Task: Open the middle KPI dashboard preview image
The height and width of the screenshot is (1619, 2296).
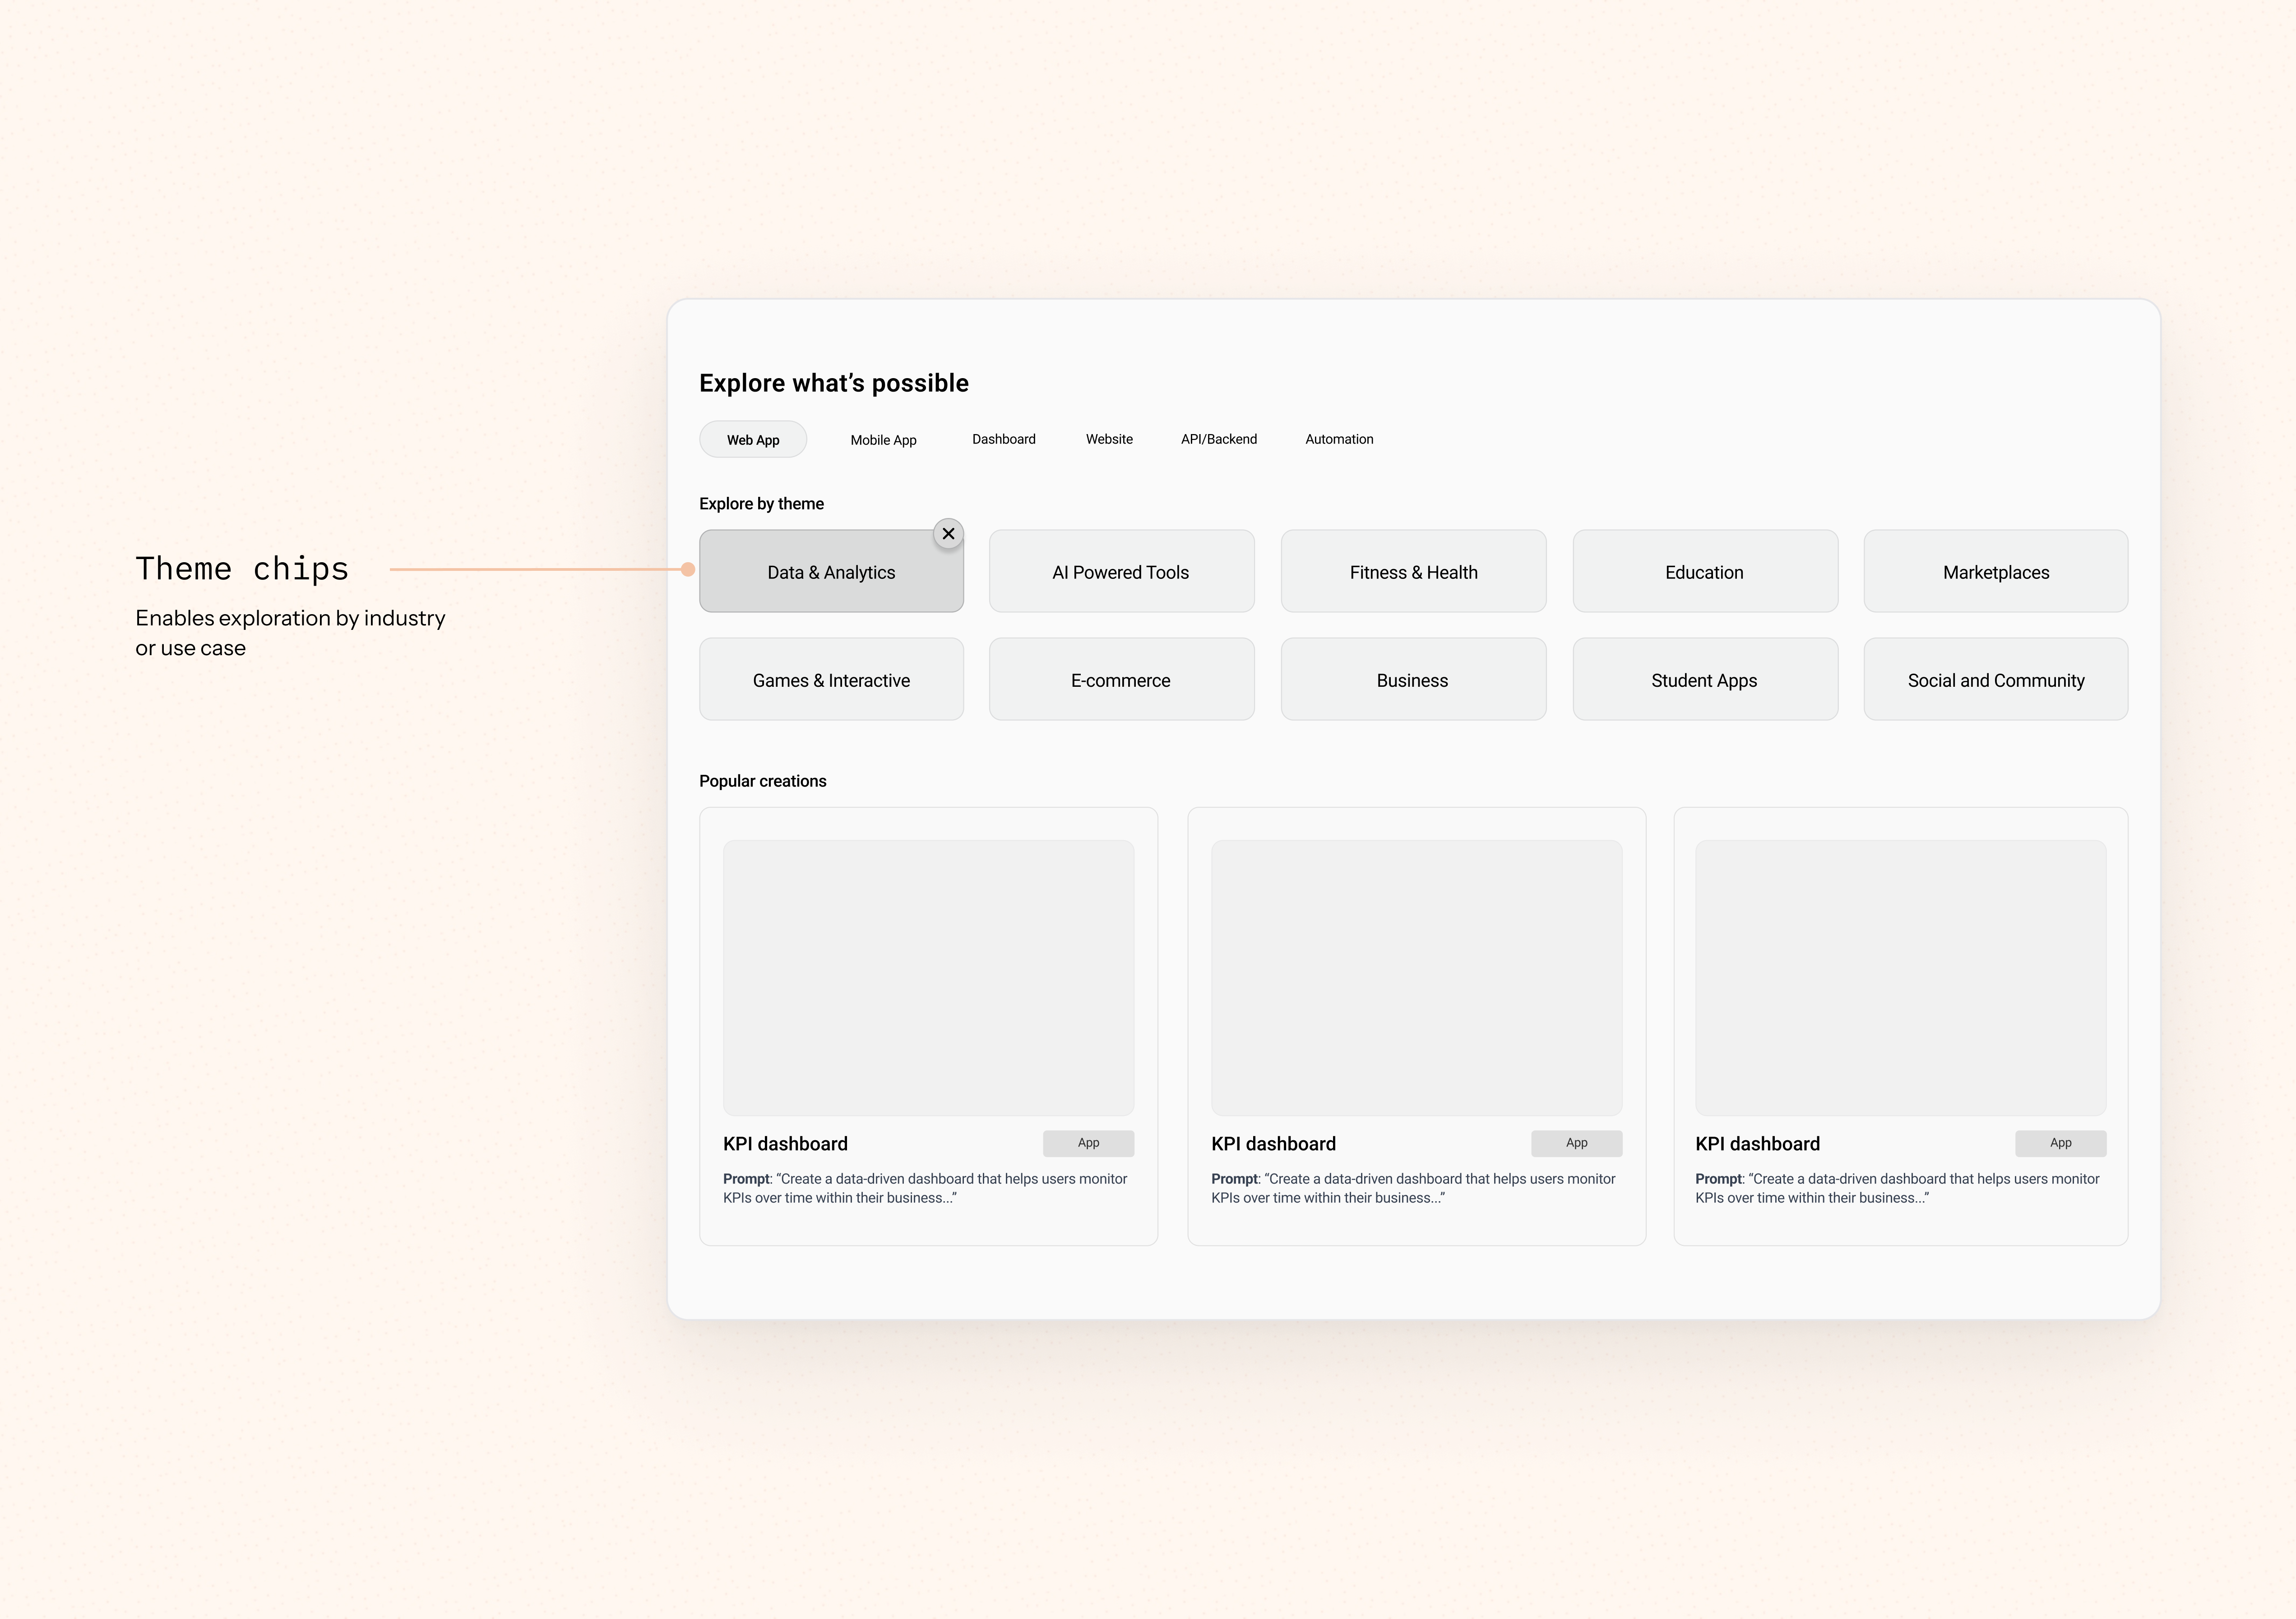Action: click(1416, 977)
